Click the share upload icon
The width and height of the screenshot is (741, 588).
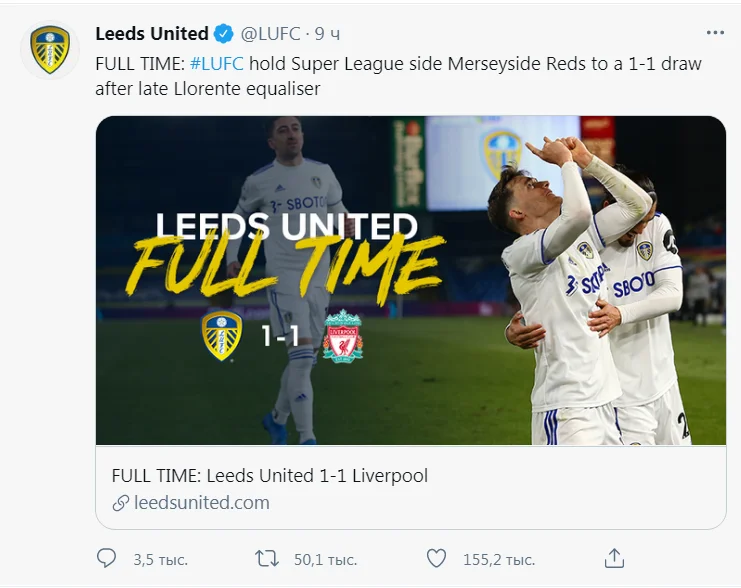[x=616, y=558]
